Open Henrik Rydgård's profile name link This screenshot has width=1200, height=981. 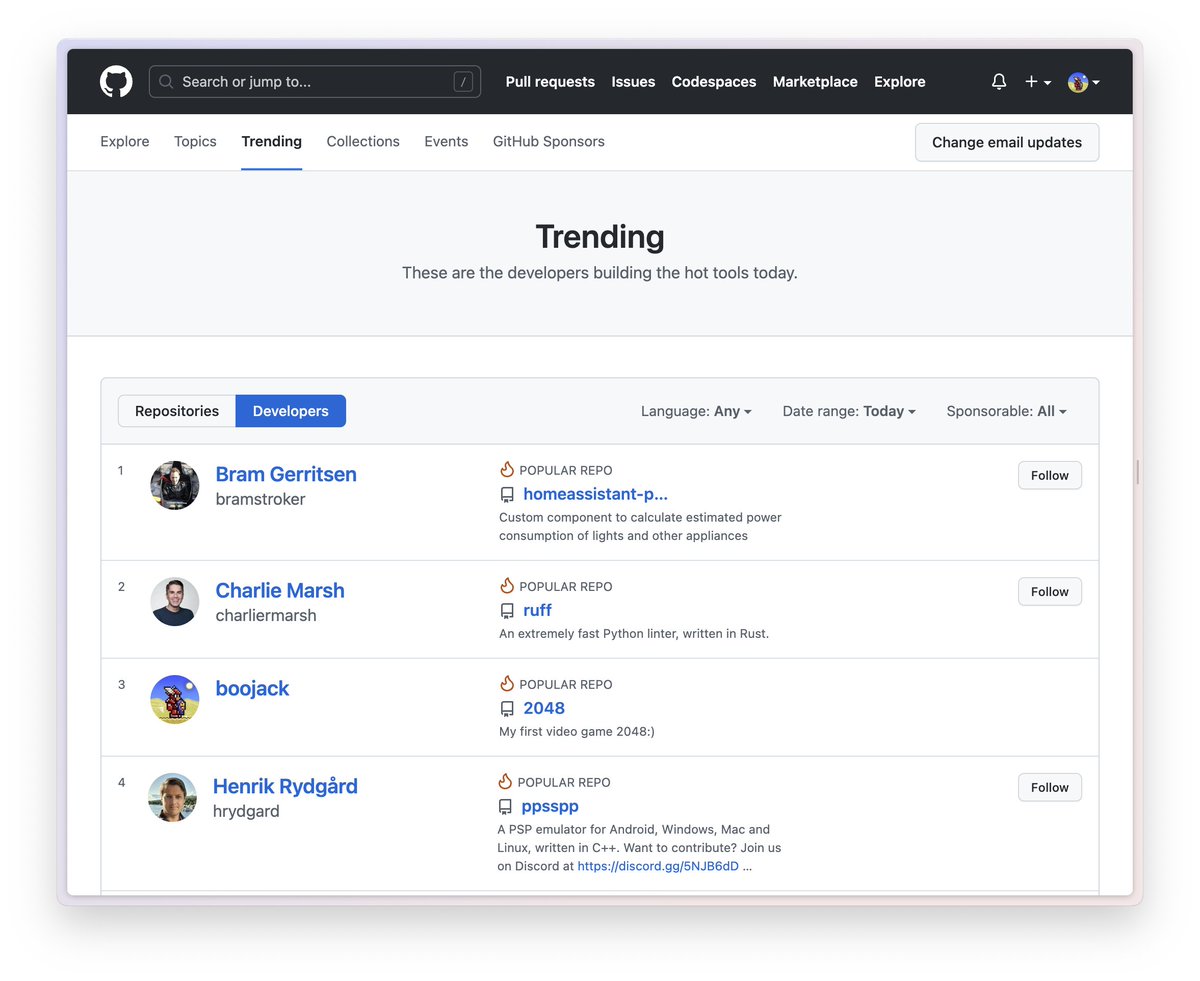coord(285,786)
